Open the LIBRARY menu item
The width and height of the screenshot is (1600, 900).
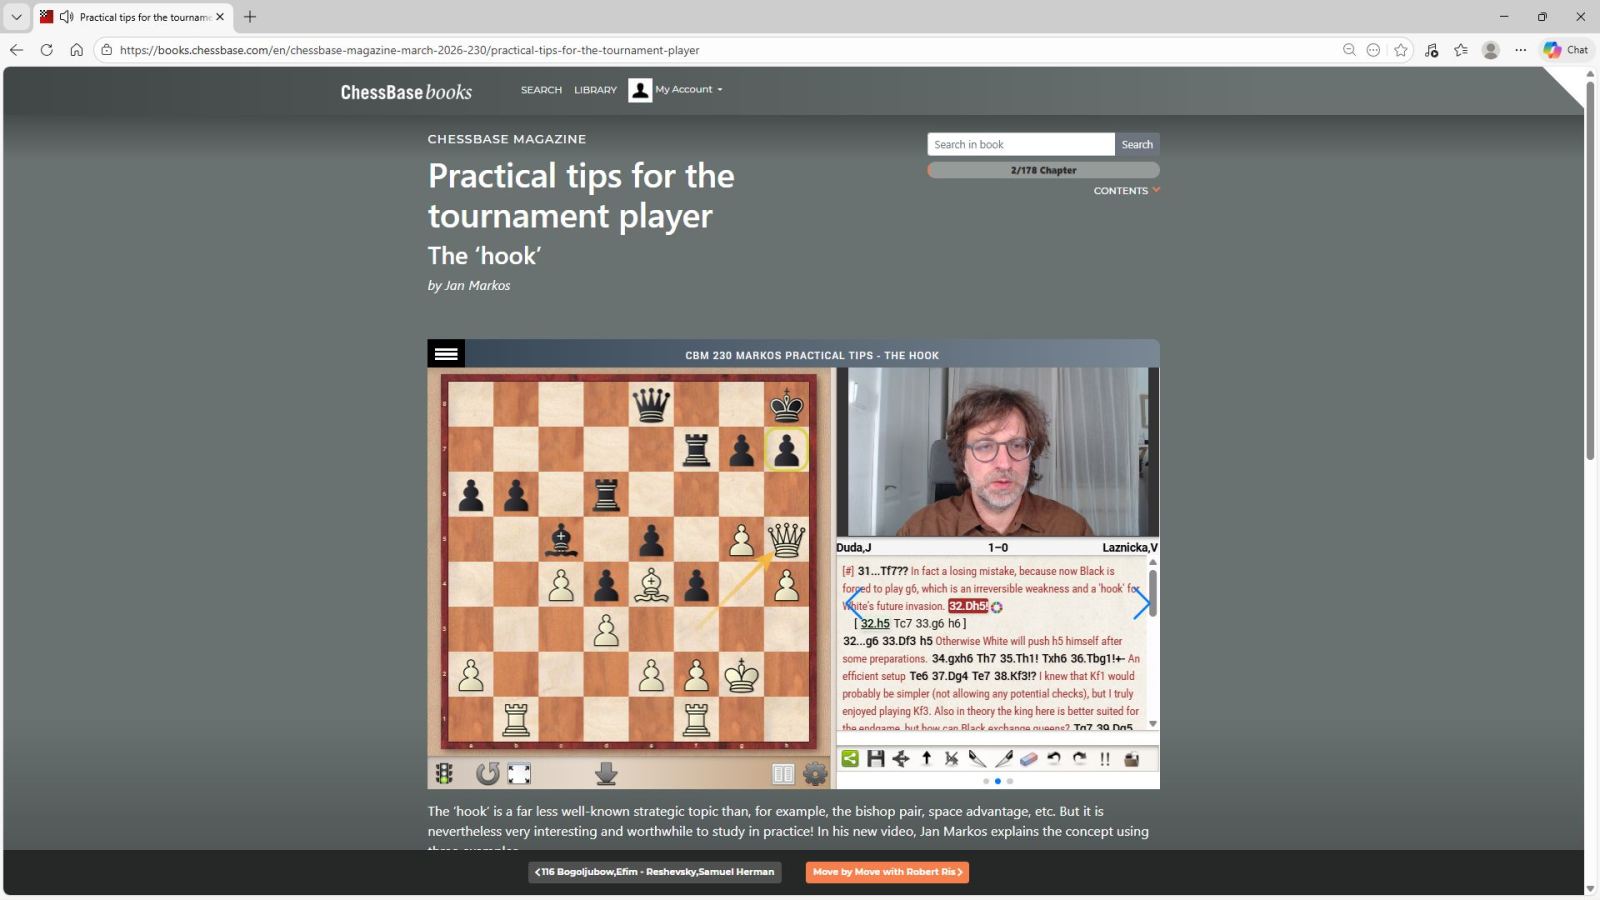coord(595,90)
